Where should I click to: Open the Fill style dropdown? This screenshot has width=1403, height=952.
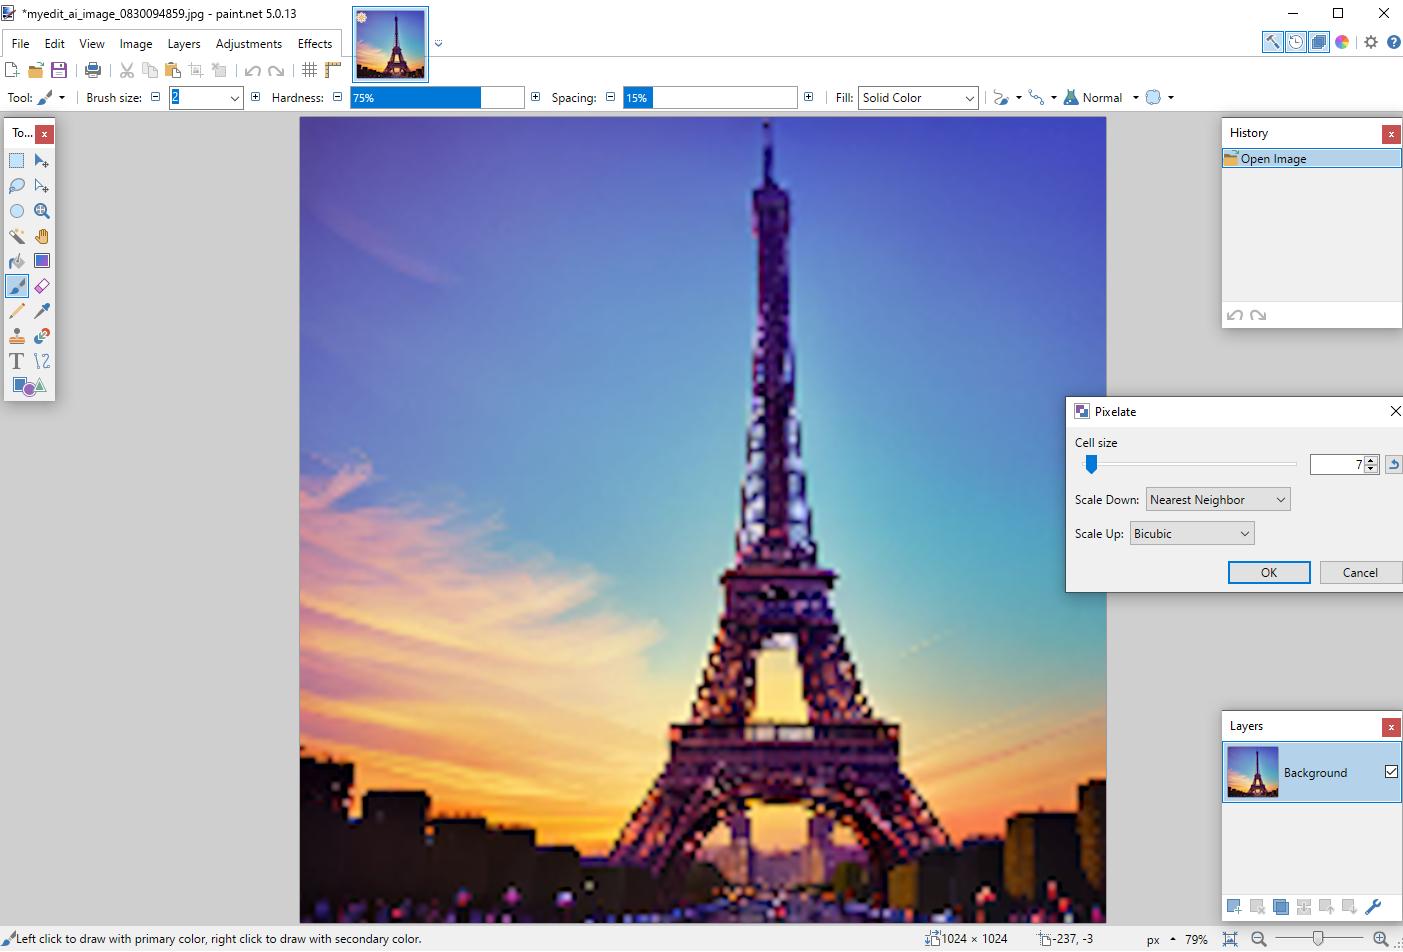coord(917,97)
